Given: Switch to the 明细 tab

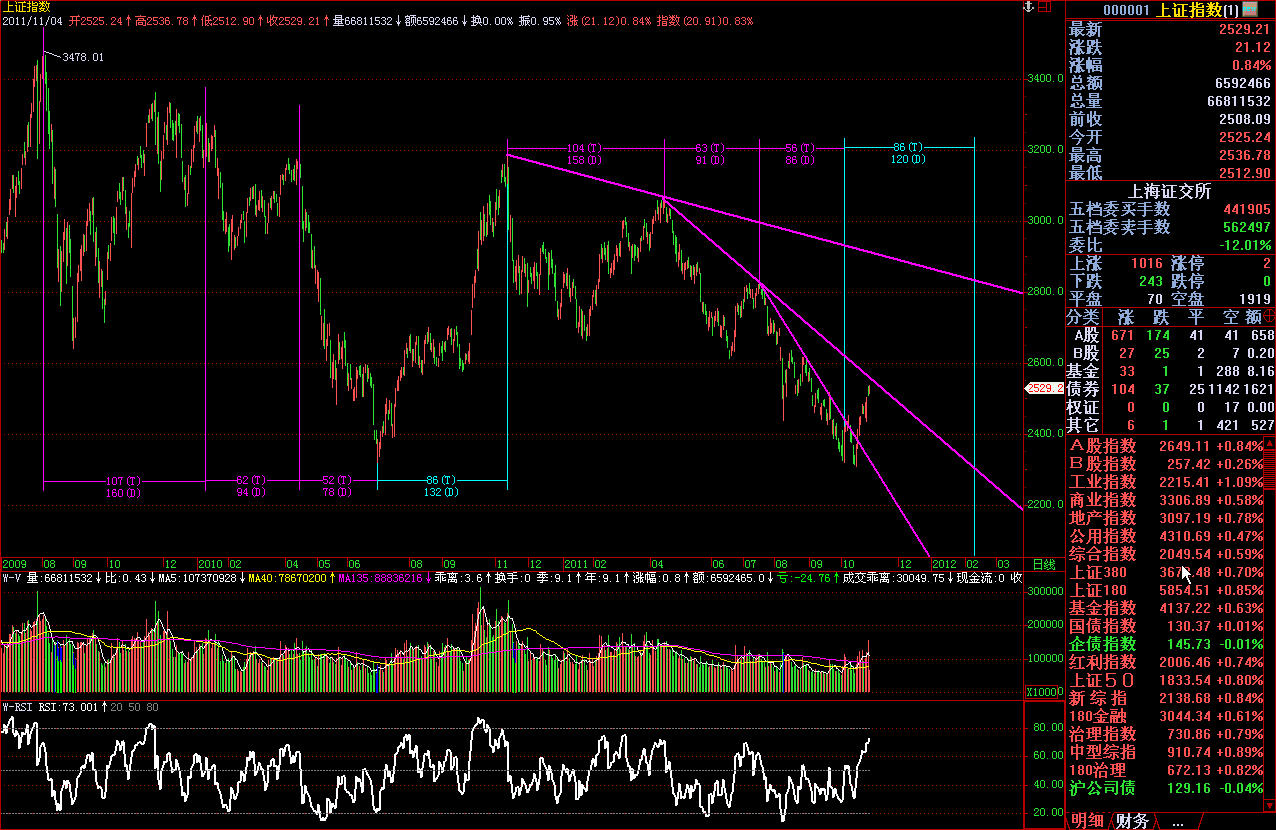Looking at the screenshot, I should (1090, 821).
